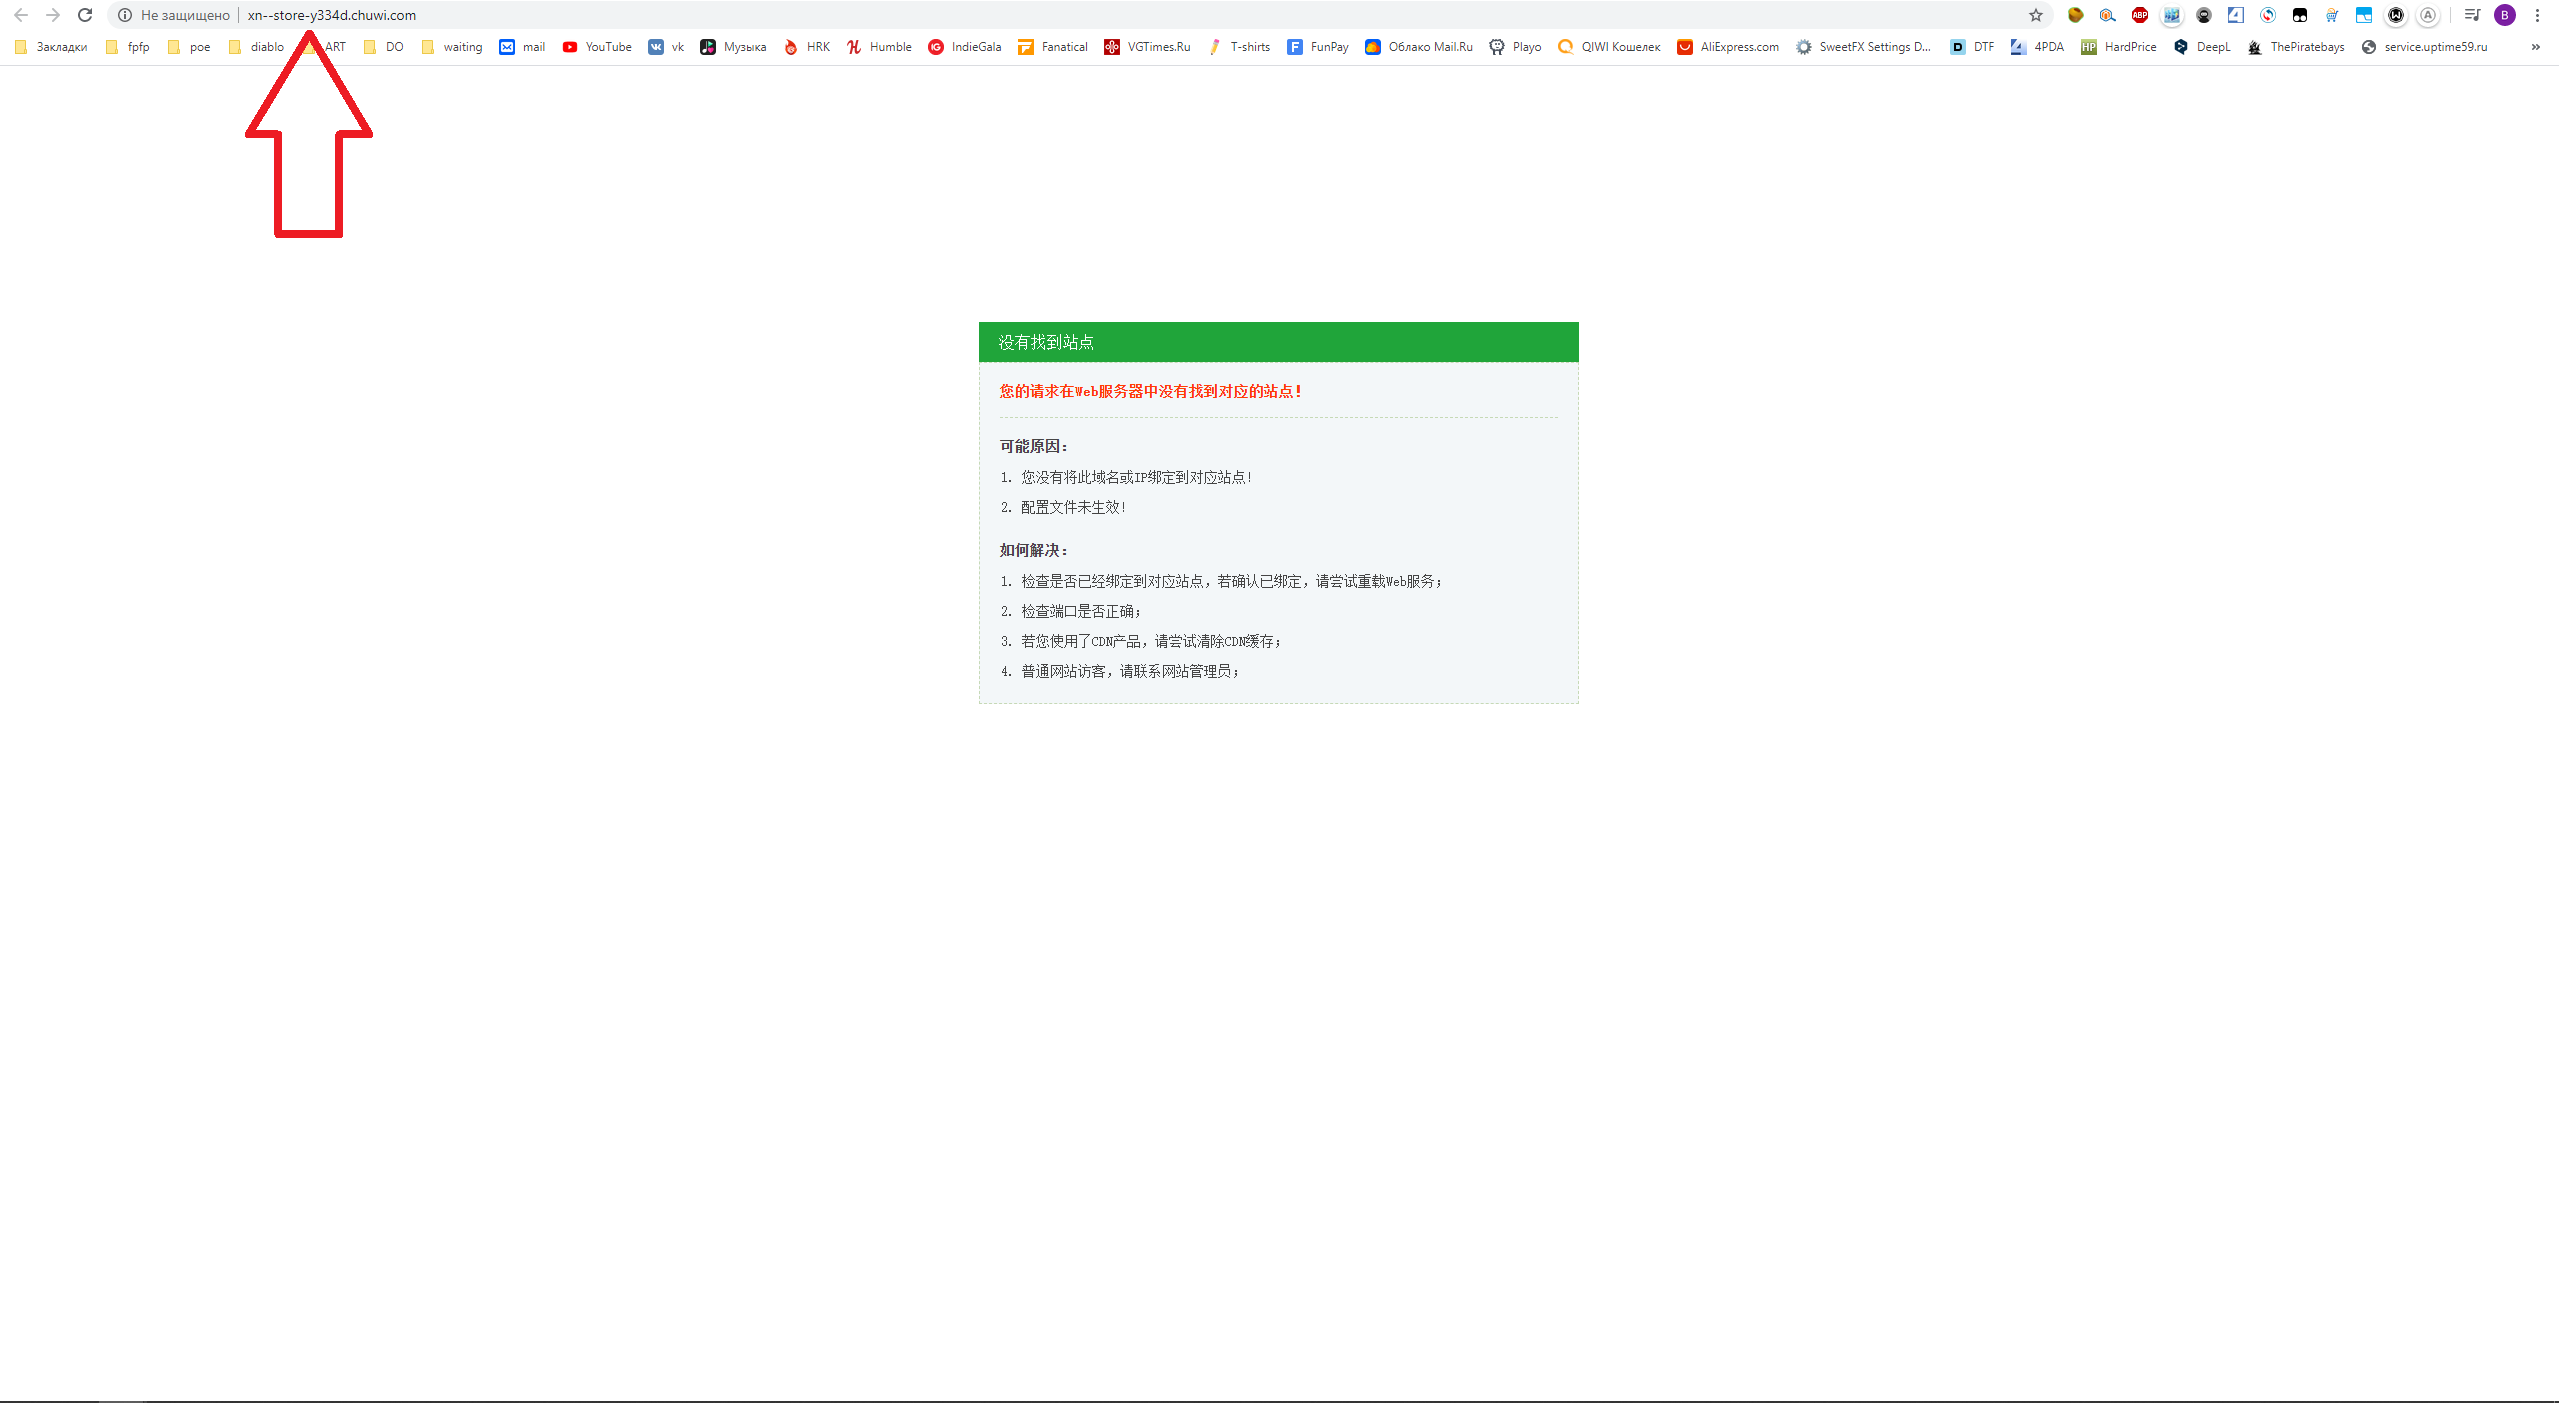The width and height of the screenshot is (2559, 1403).
Task: View site info 'Не защищено' icon
Action: 125,15
